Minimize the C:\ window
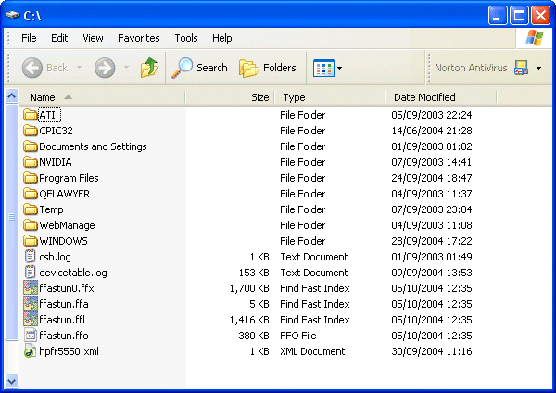The image size is (556, 393). pyautogui.click(x=497, y=15)
